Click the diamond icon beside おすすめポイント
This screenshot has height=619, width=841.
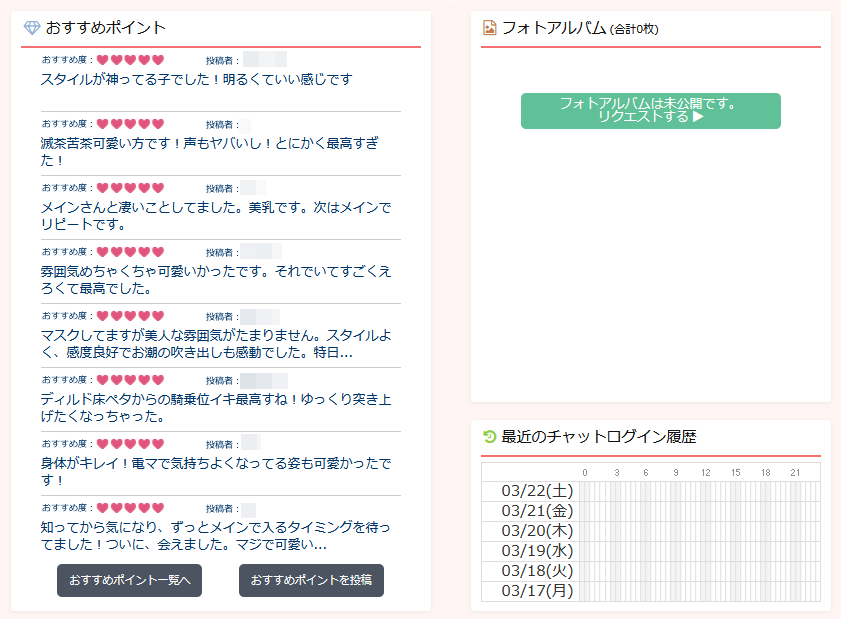pos(31,28)
